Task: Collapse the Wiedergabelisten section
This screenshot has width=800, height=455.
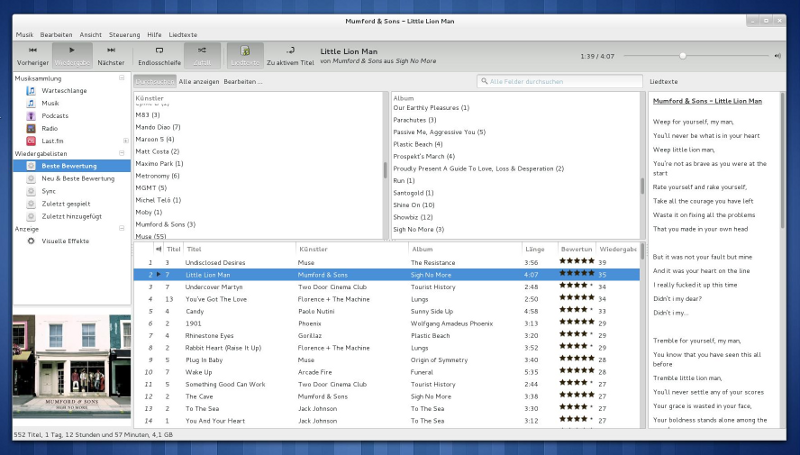Action: [x=121, y=153]
